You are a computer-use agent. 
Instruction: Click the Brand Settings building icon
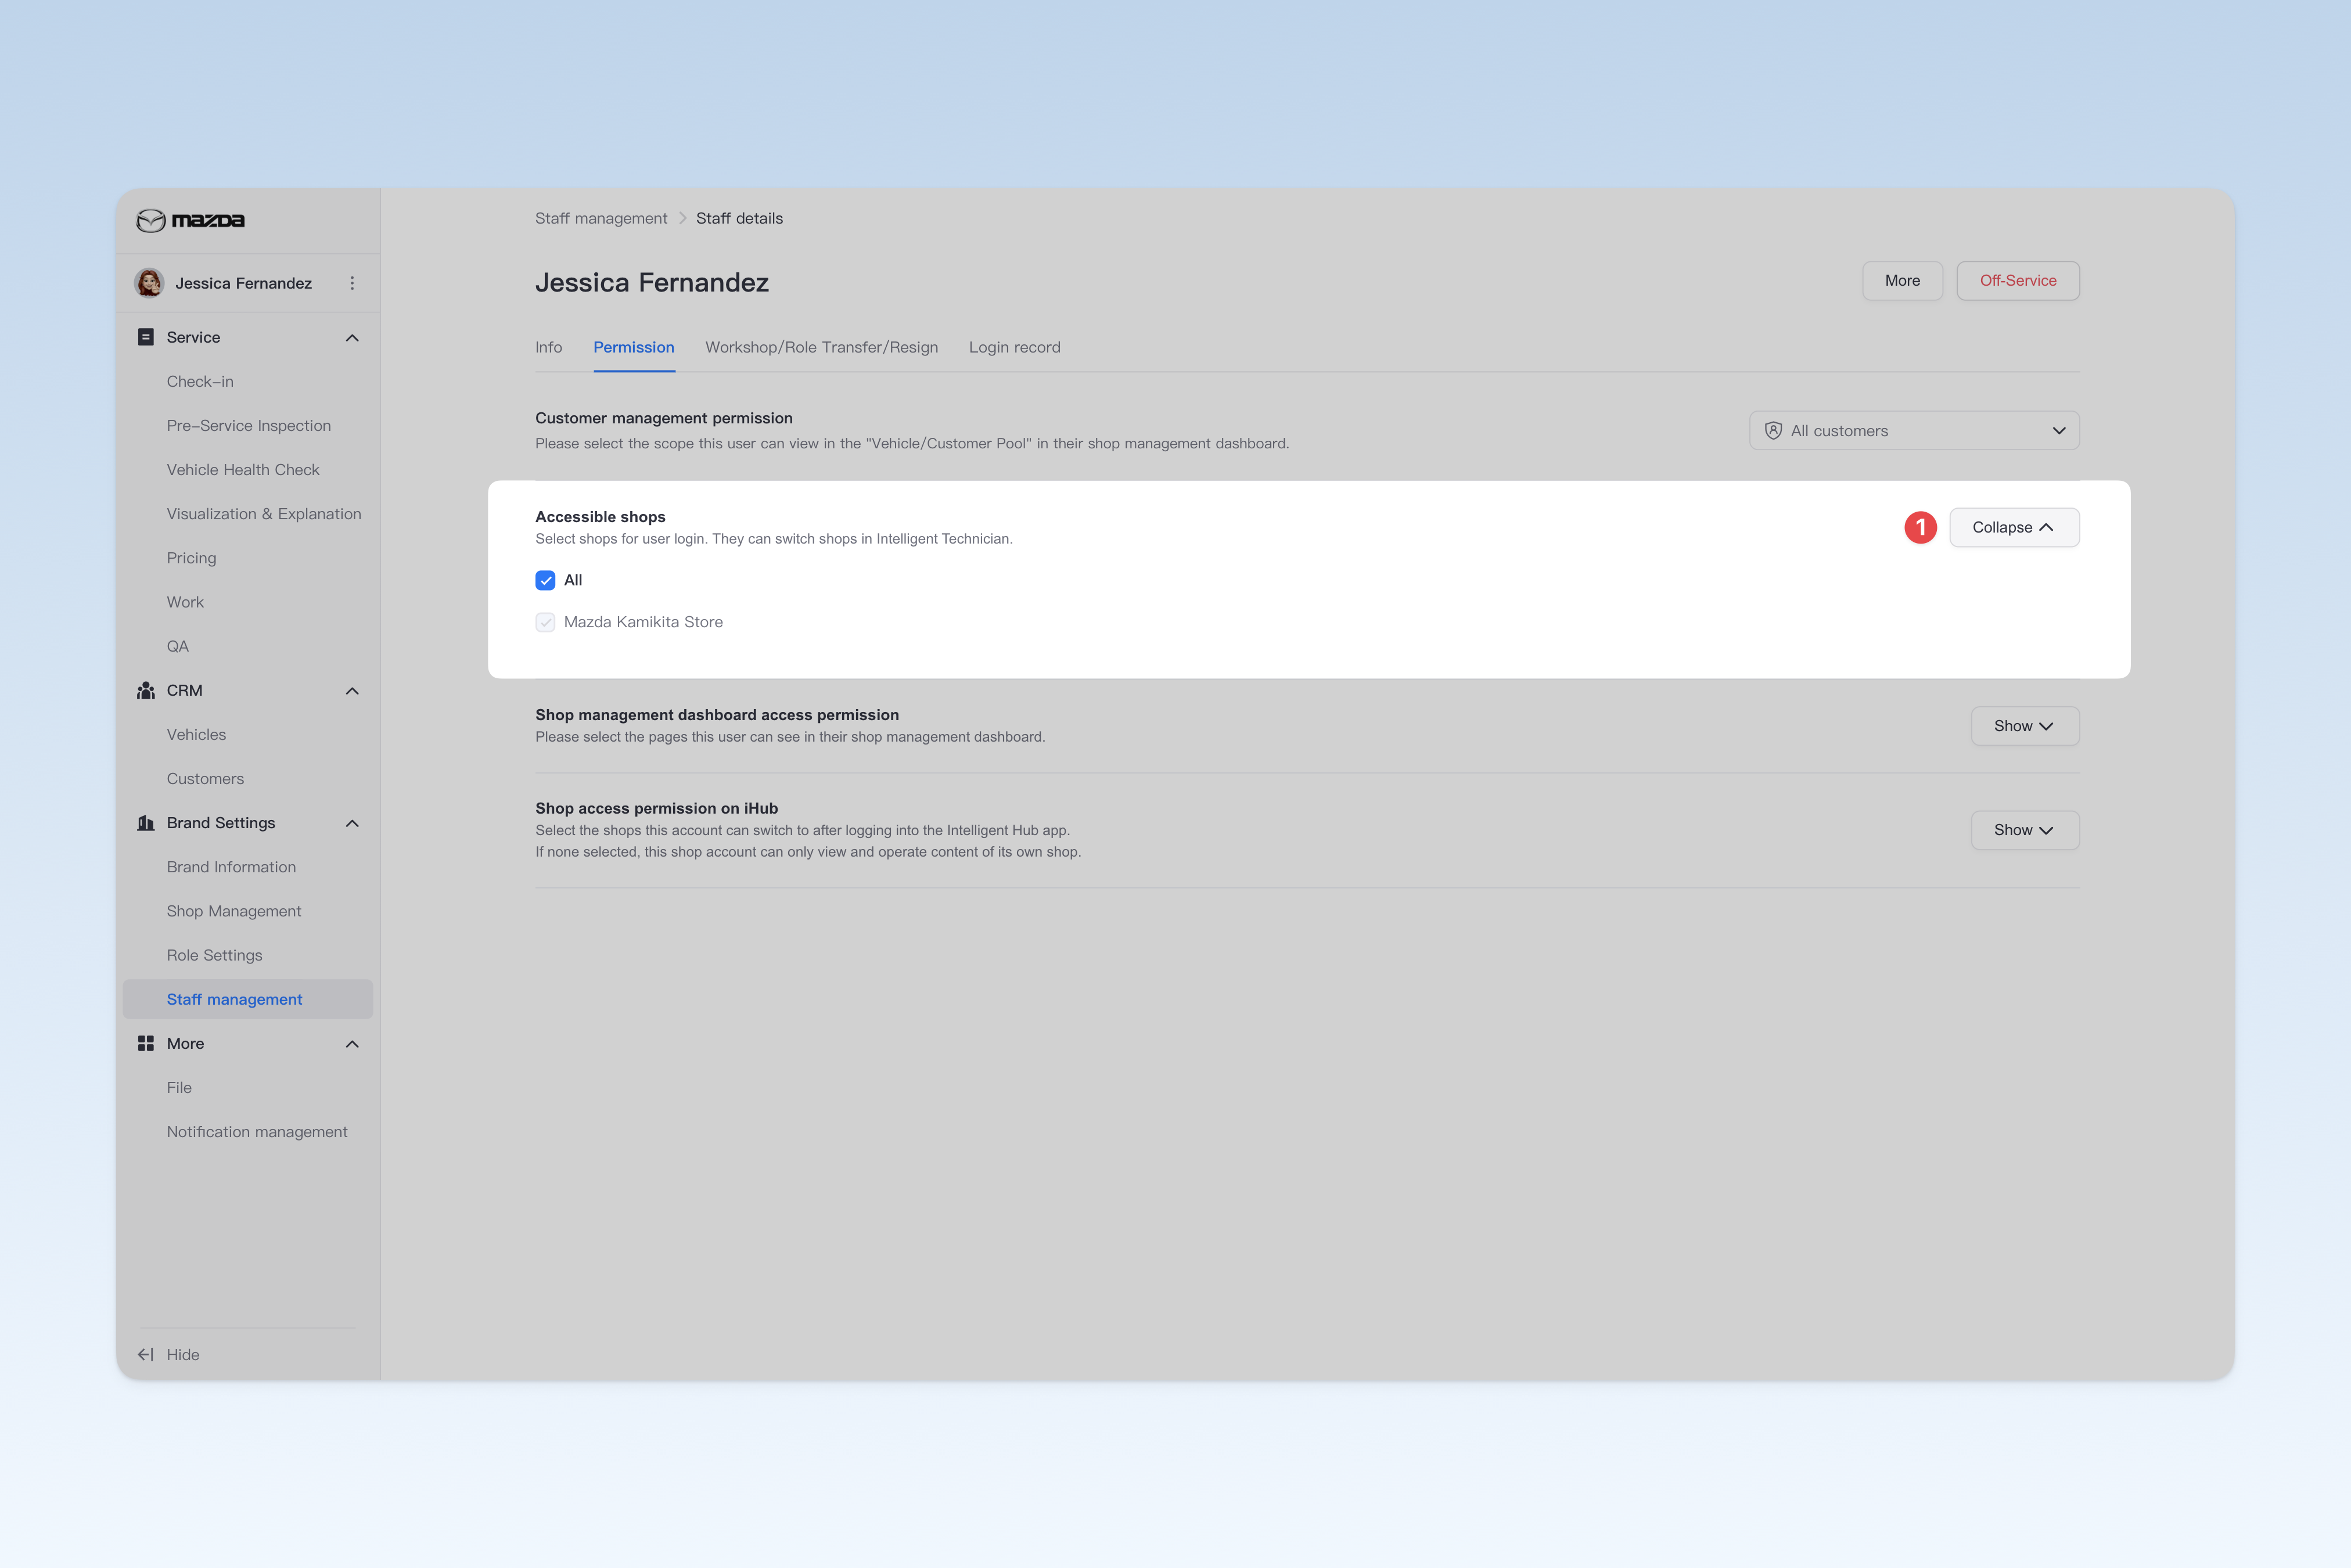[x=146, y=823]
